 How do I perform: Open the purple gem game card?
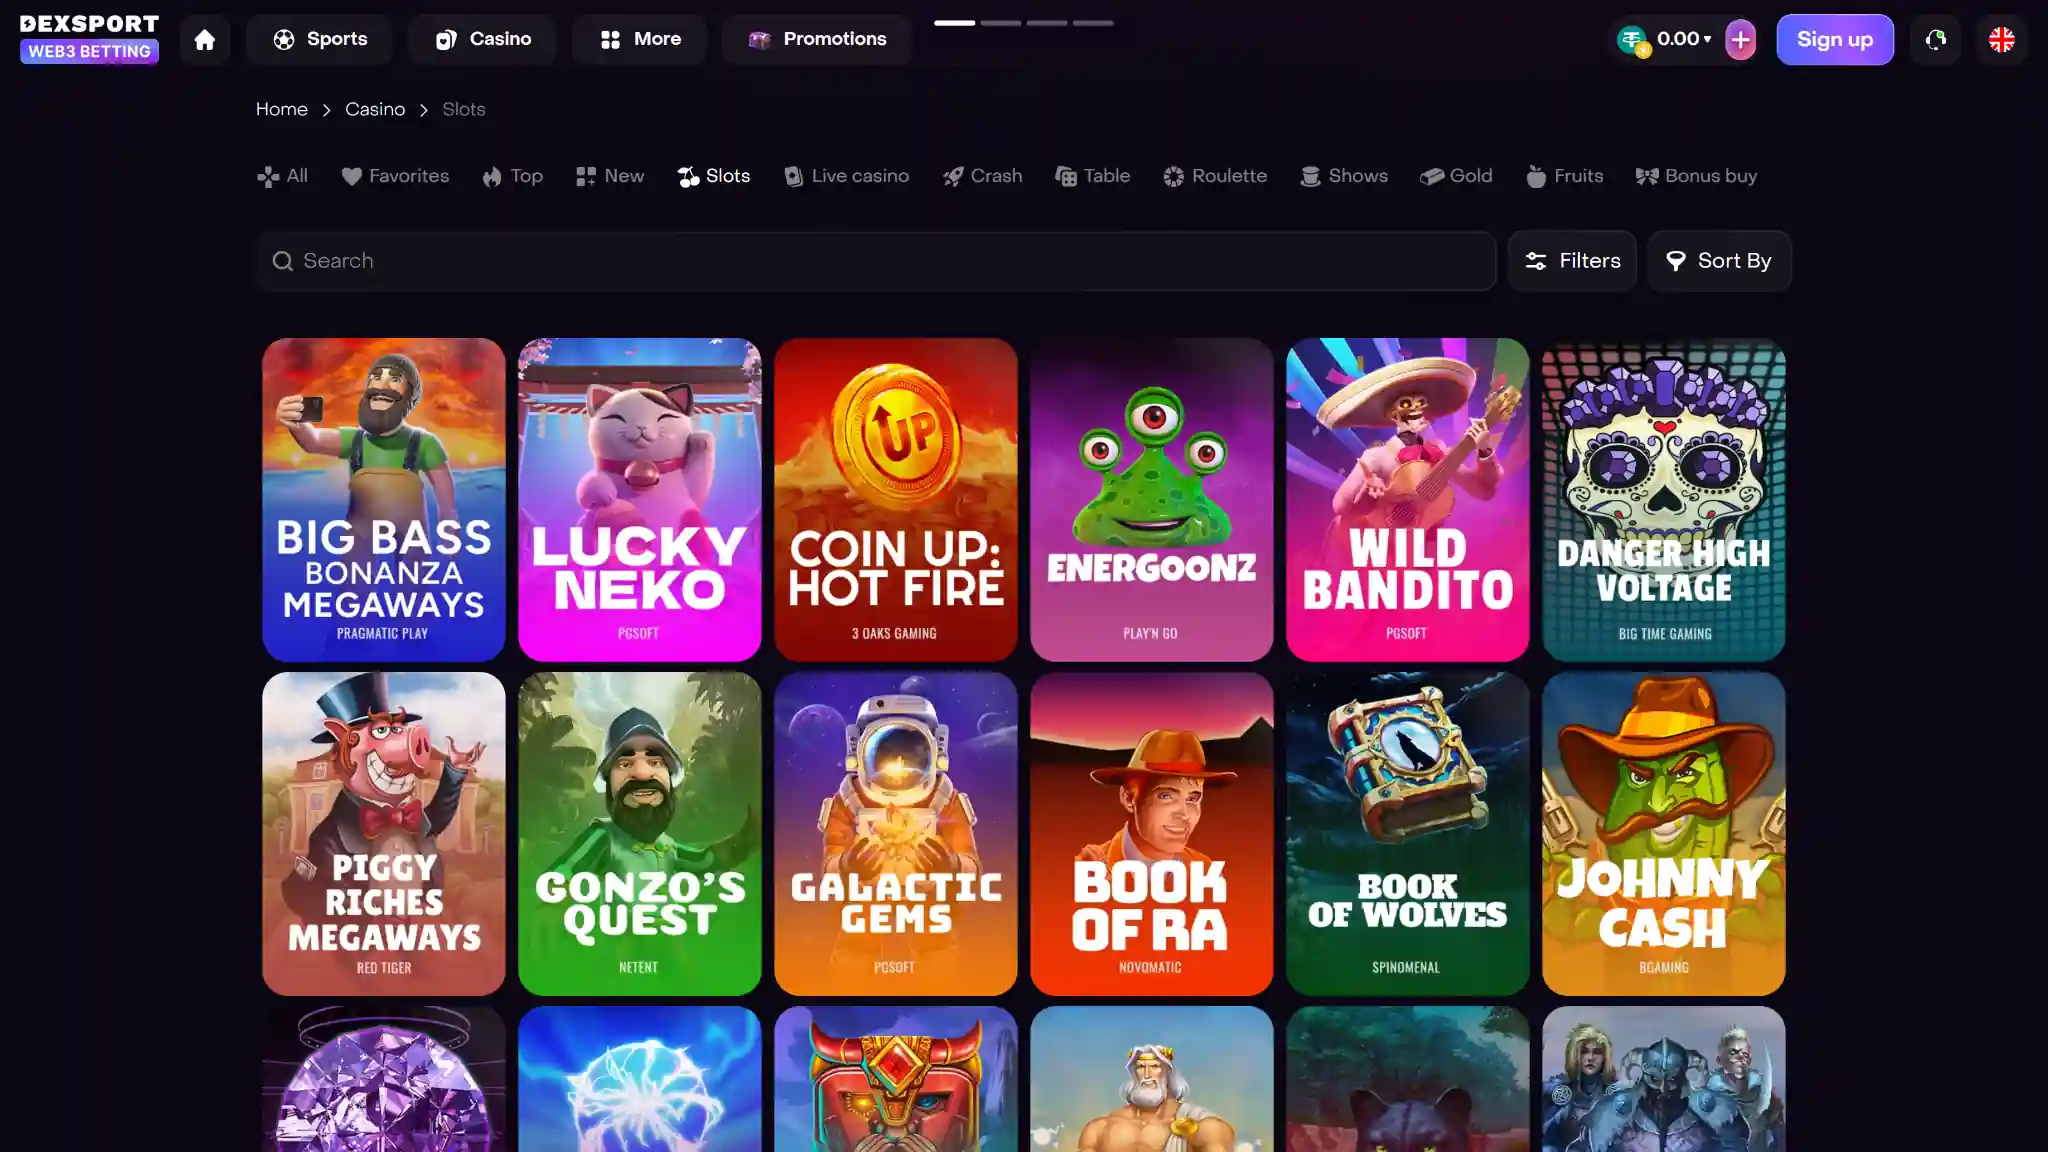(x=384, y=1079)
